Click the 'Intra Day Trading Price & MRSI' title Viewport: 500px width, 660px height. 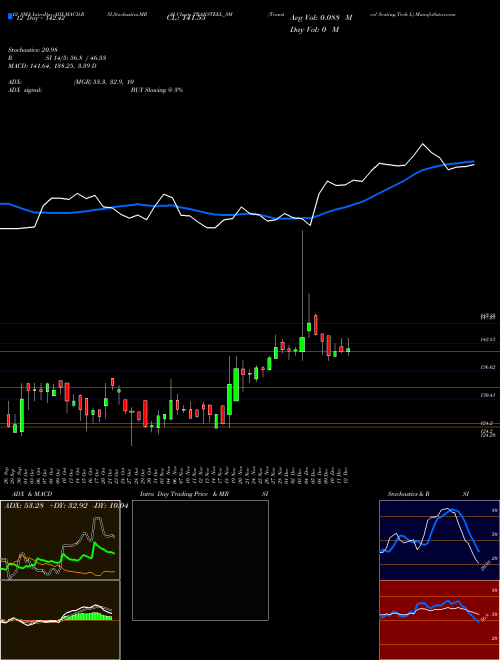tap(204, 494)
